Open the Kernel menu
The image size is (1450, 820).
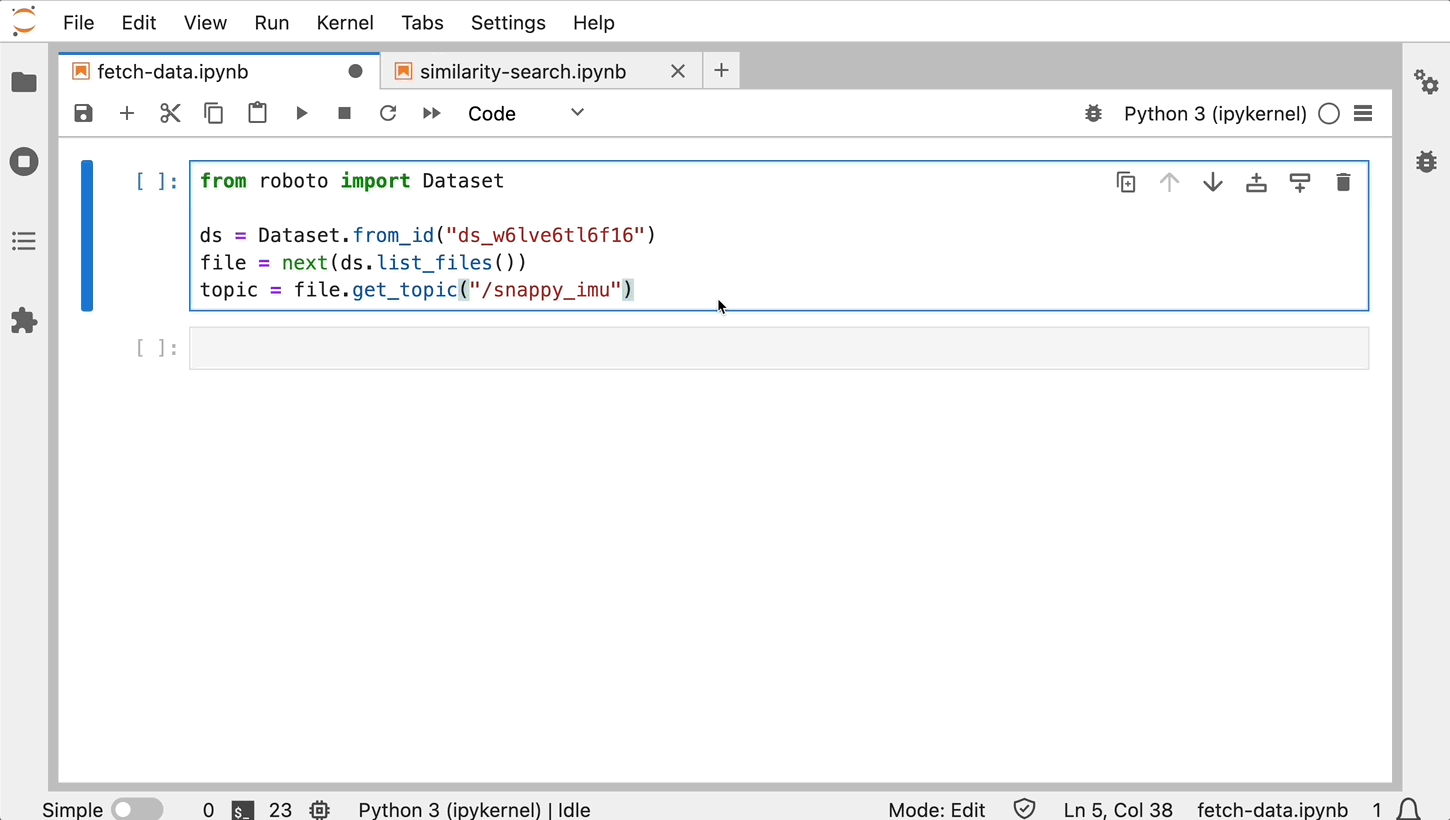point(344,22)
